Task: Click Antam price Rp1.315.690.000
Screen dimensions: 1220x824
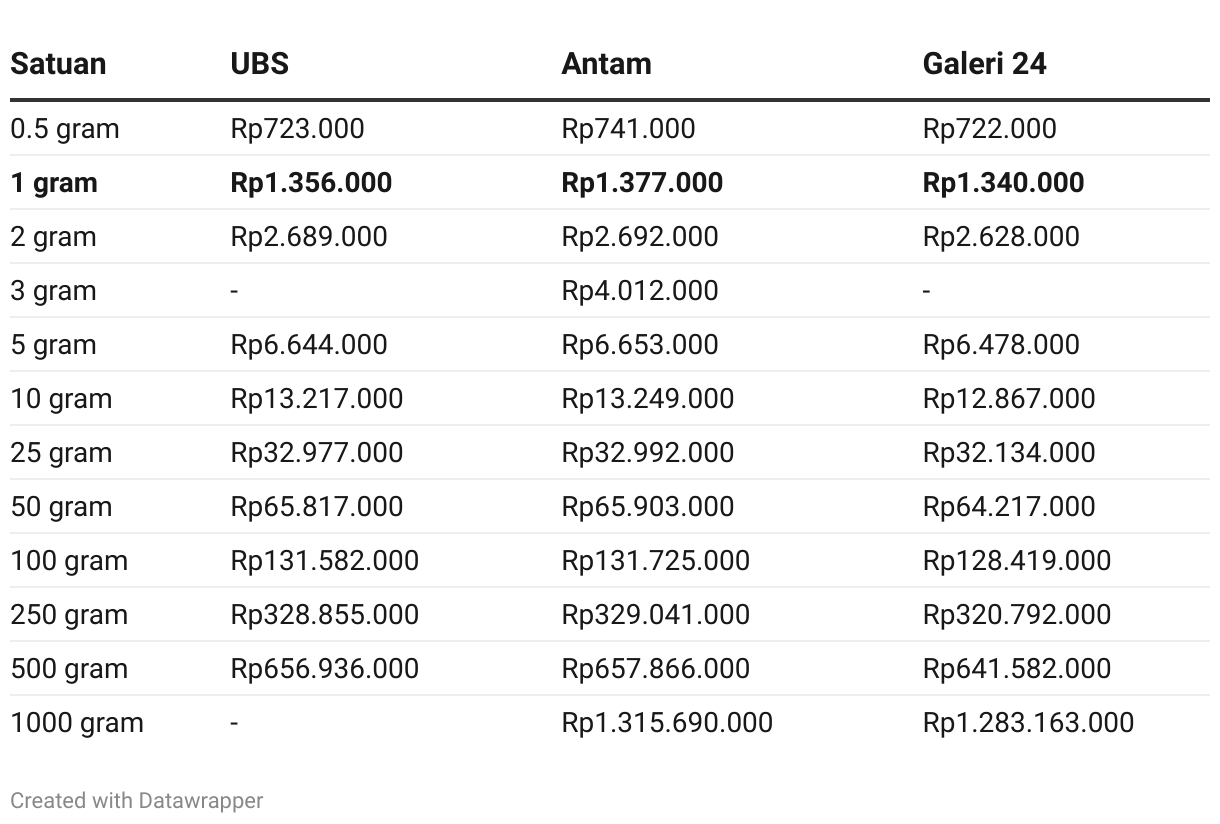Action: tap(667, 723)
